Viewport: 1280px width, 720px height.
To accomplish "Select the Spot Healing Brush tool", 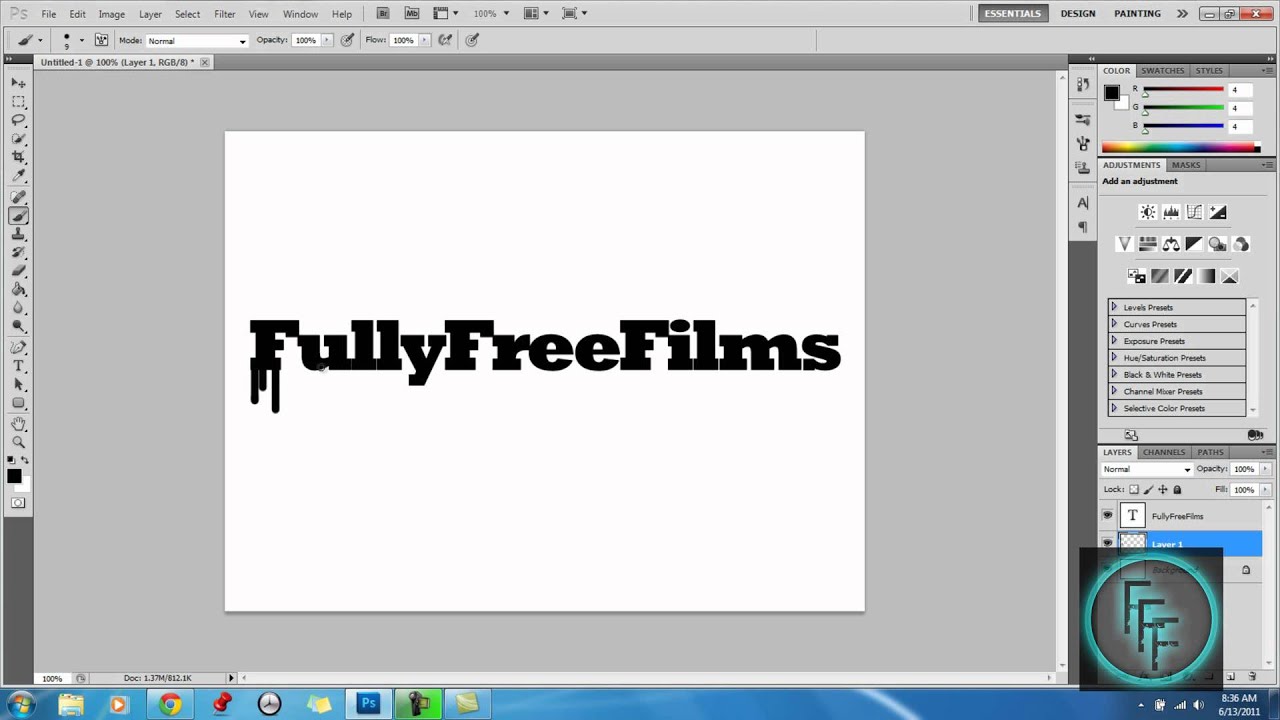I will click(x=18, y=198).
